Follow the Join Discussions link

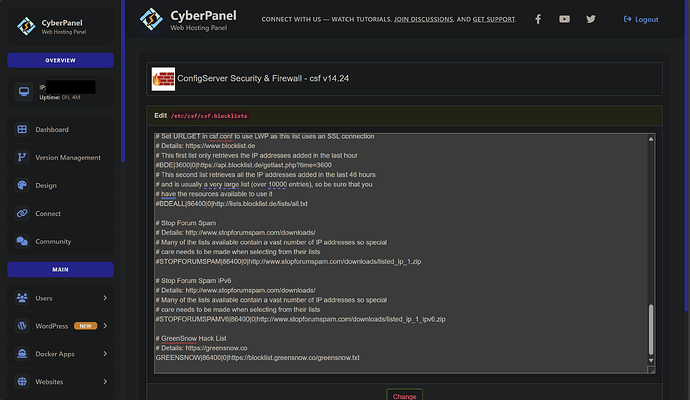(x=423, y=19)
